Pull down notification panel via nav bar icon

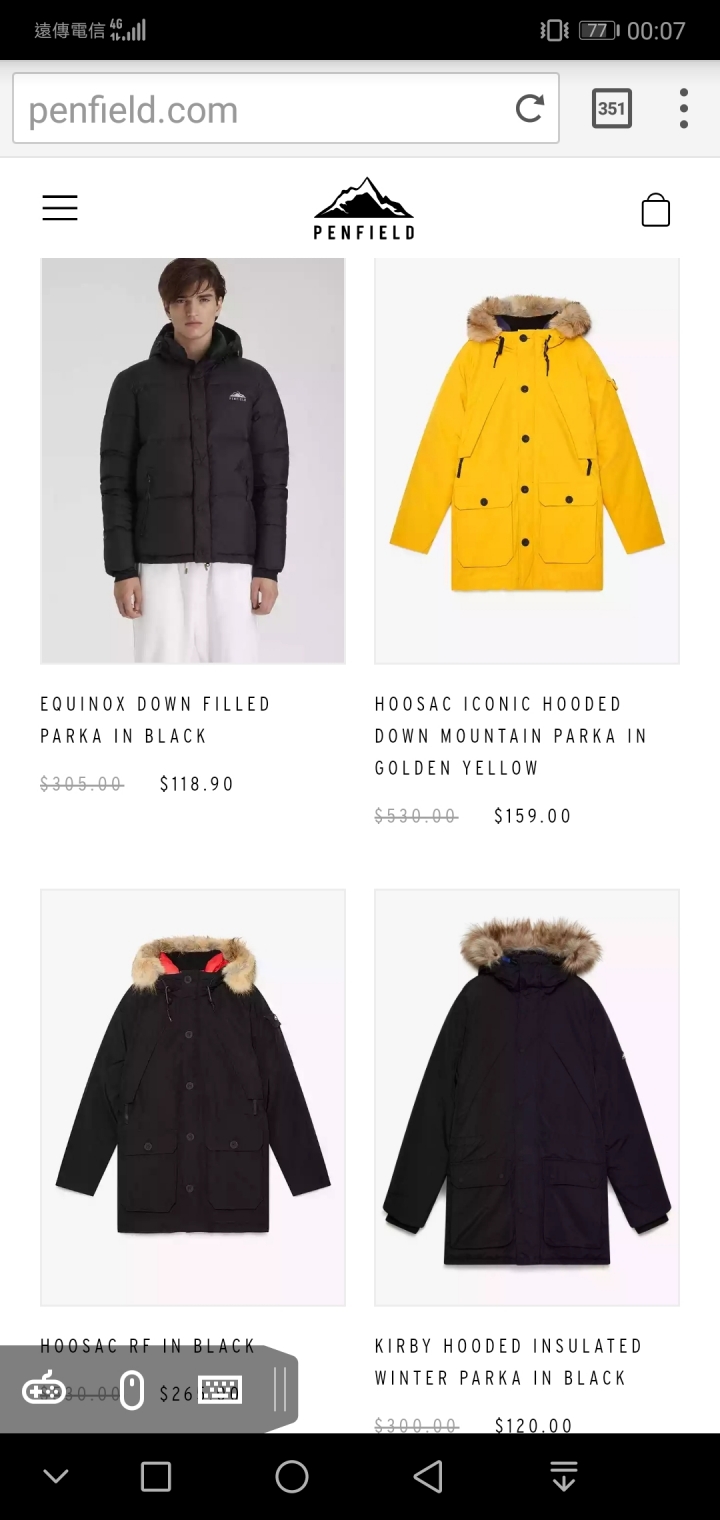click(x=564, y=1476)
